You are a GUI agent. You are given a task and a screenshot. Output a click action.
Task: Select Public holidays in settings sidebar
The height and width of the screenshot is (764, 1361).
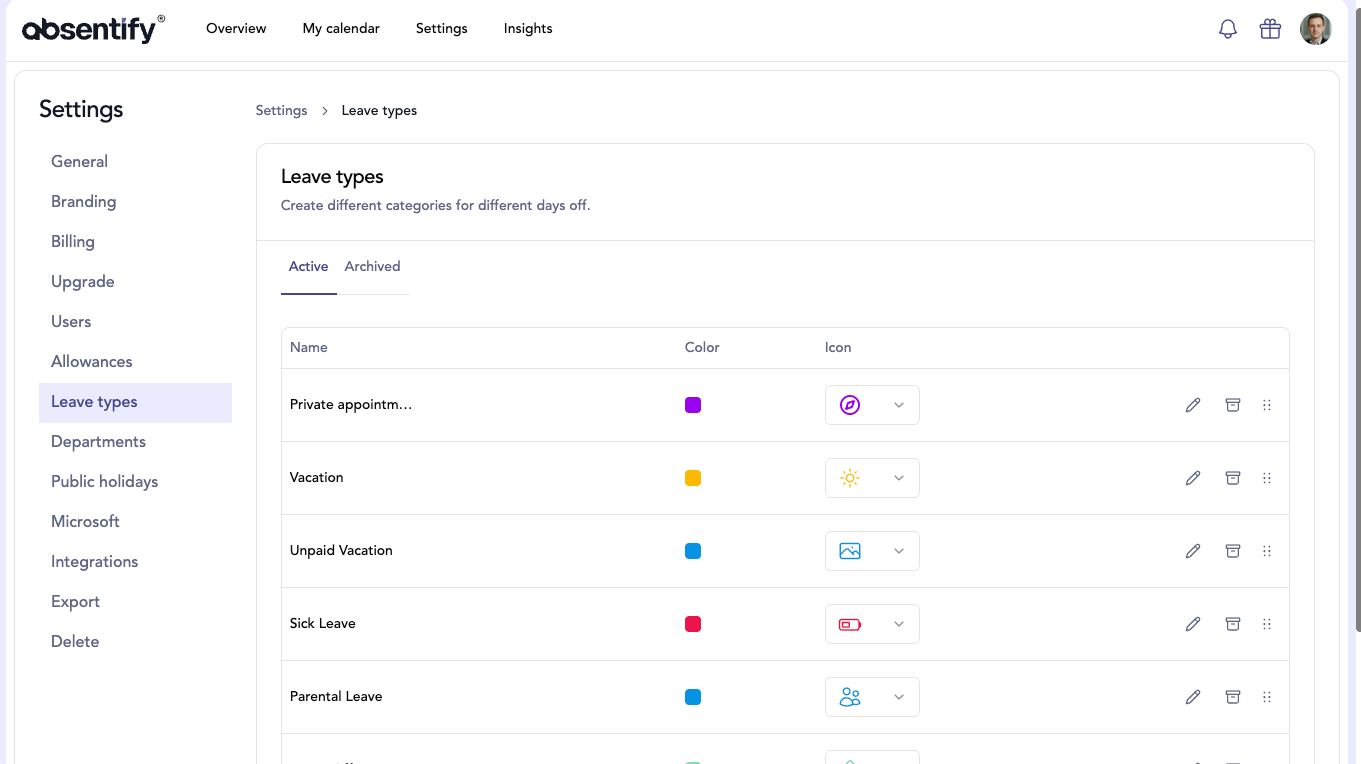coord(135,482)
